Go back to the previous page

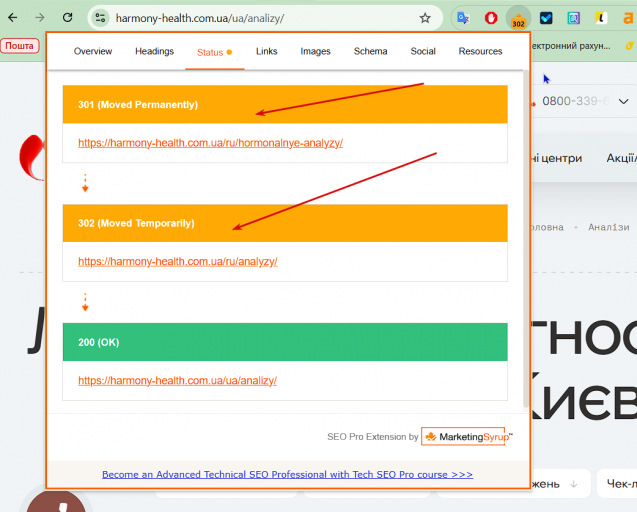[x=13, y=17]
